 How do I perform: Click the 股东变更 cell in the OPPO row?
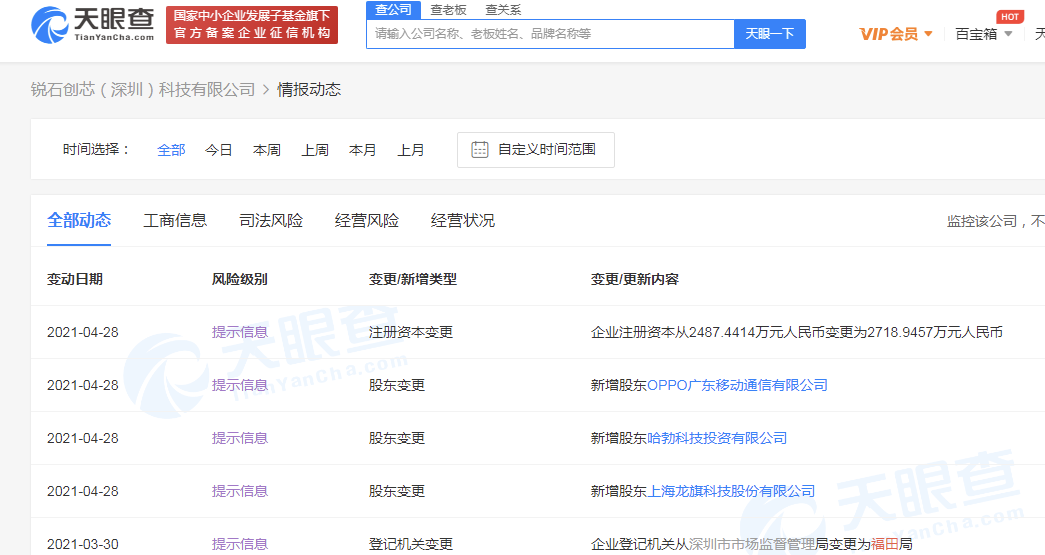[397, 385]
